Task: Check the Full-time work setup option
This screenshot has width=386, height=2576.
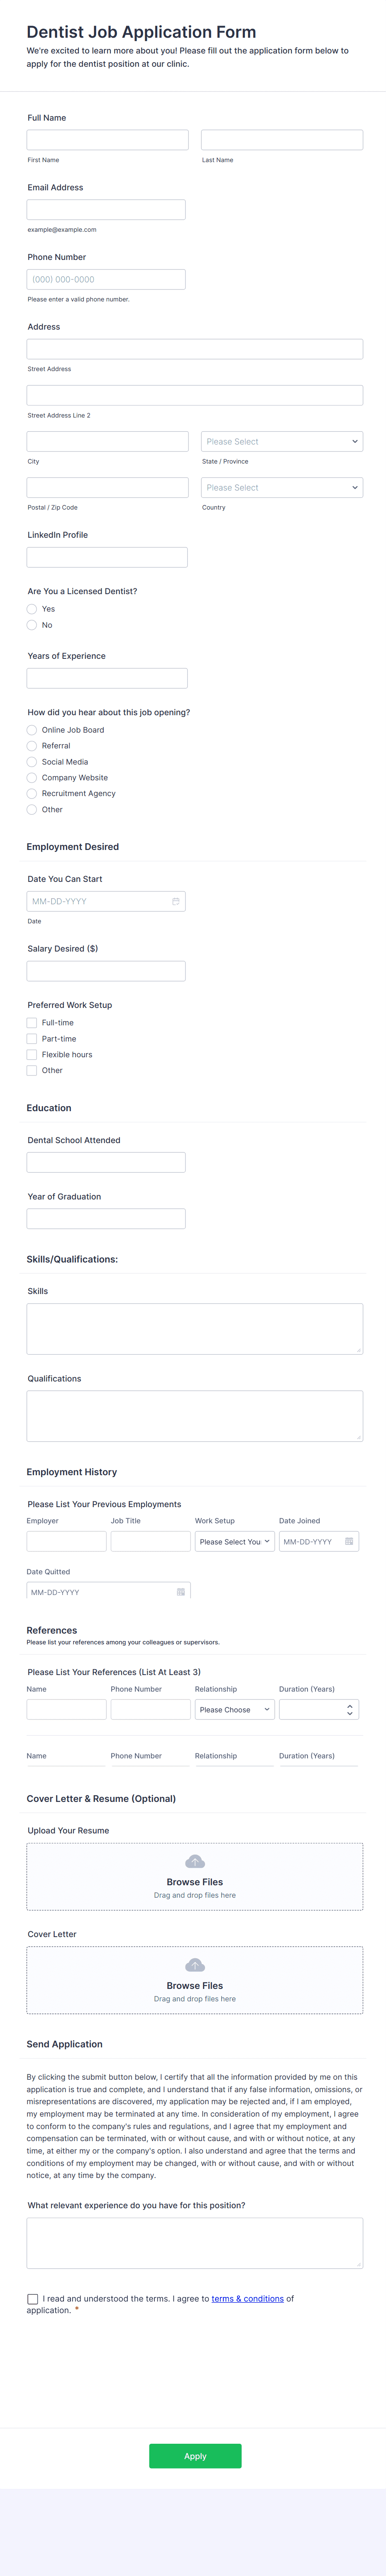Action: click(x=31, y=1022)
